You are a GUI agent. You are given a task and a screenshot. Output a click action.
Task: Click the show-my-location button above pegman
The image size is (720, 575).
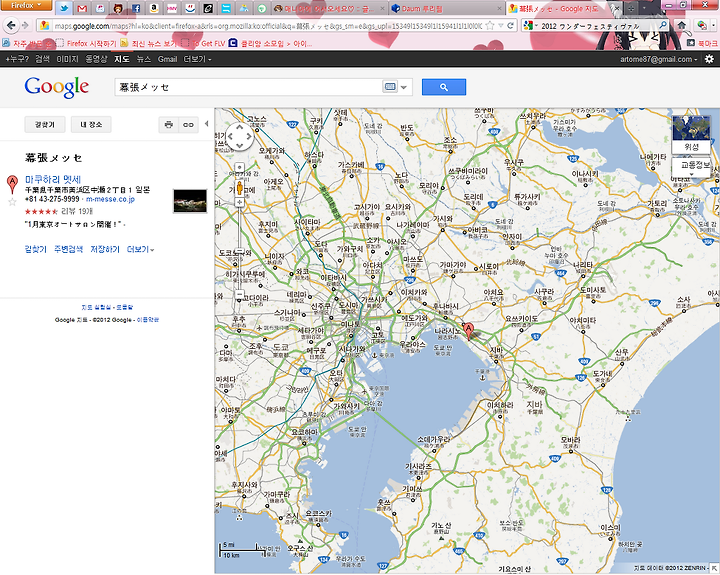239,167
